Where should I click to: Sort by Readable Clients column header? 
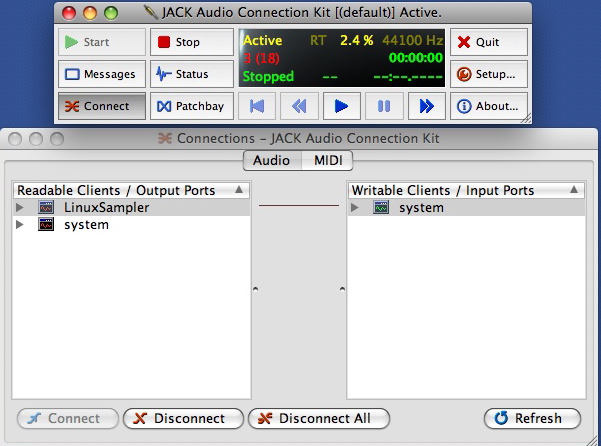[131, 190]
